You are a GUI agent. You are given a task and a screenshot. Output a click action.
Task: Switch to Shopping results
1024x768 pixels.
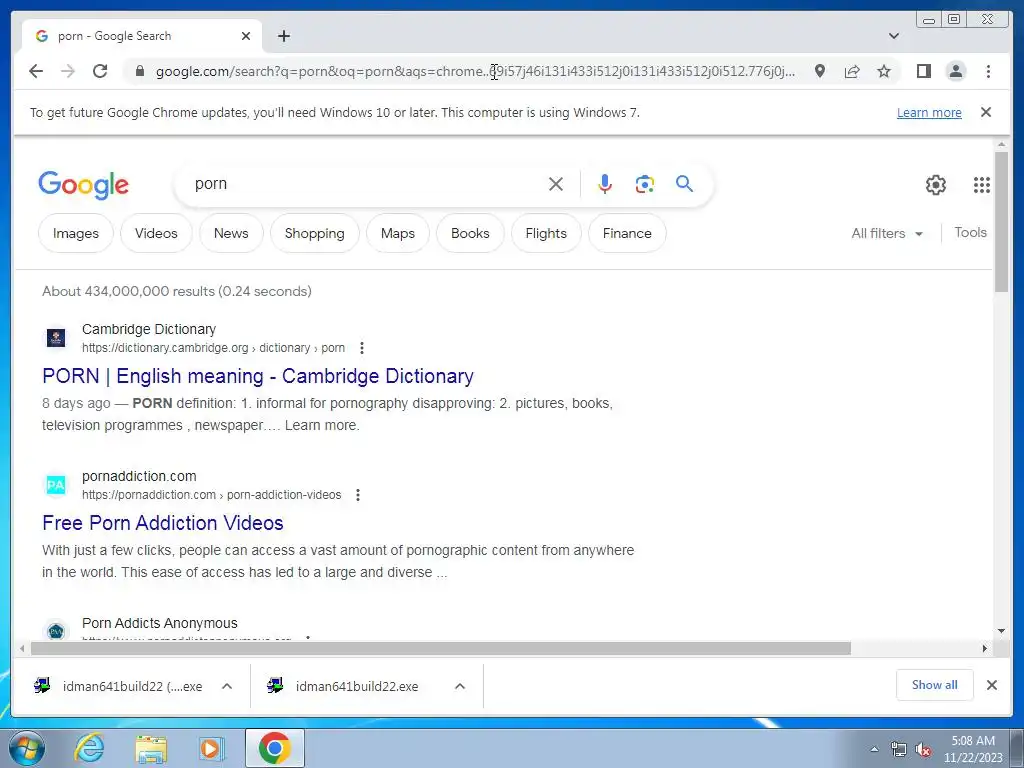(314, 233)
